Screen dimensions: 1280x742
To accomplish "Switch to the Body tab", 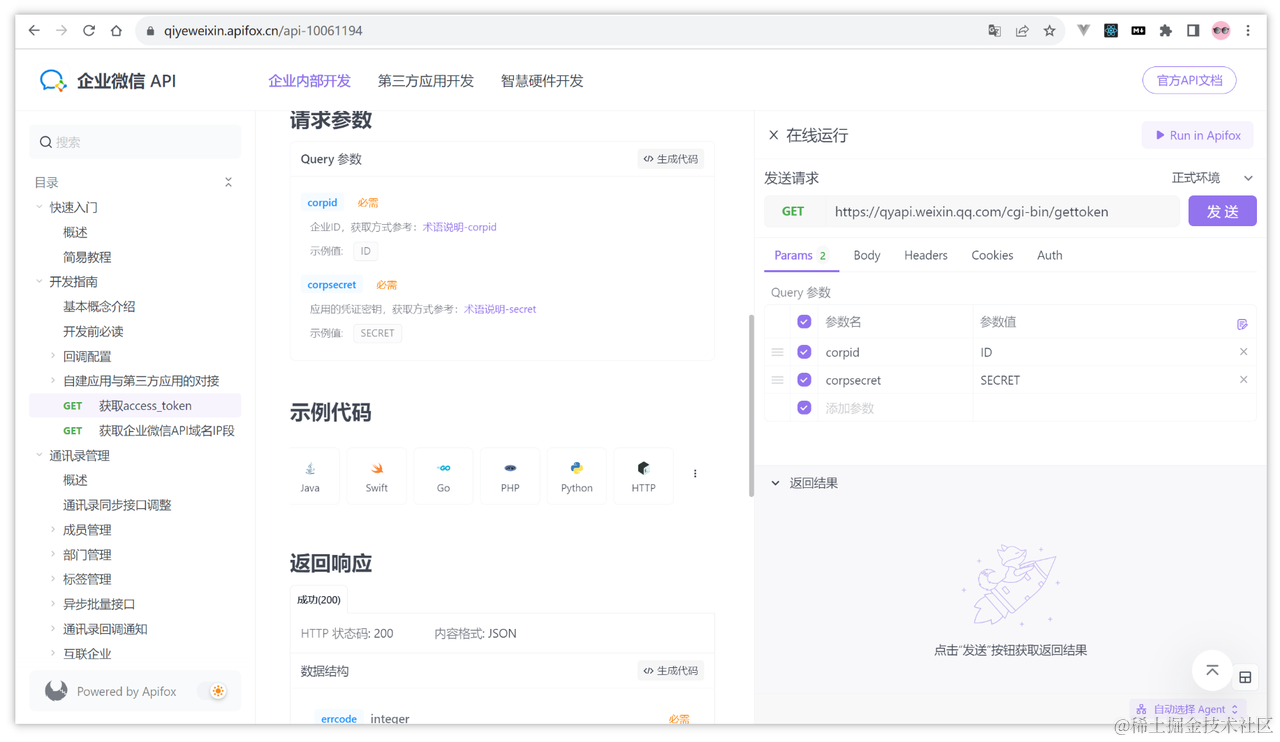I will click(x=867, y=256).
